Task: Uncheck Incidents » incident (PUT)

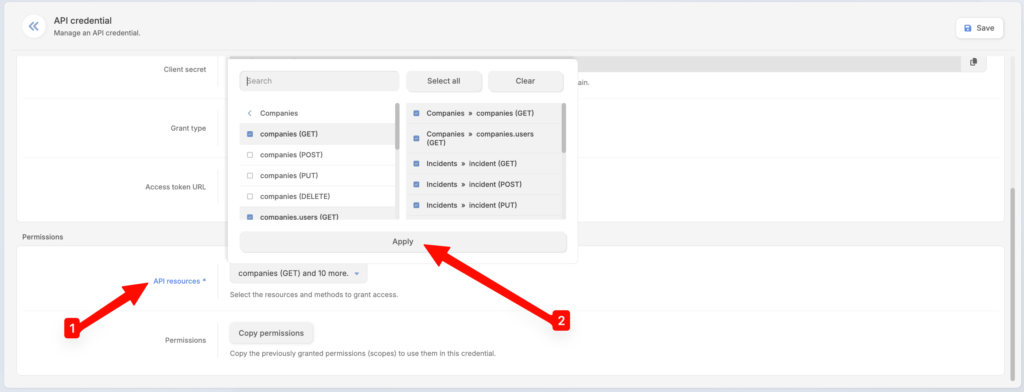Action: [416, 205]
